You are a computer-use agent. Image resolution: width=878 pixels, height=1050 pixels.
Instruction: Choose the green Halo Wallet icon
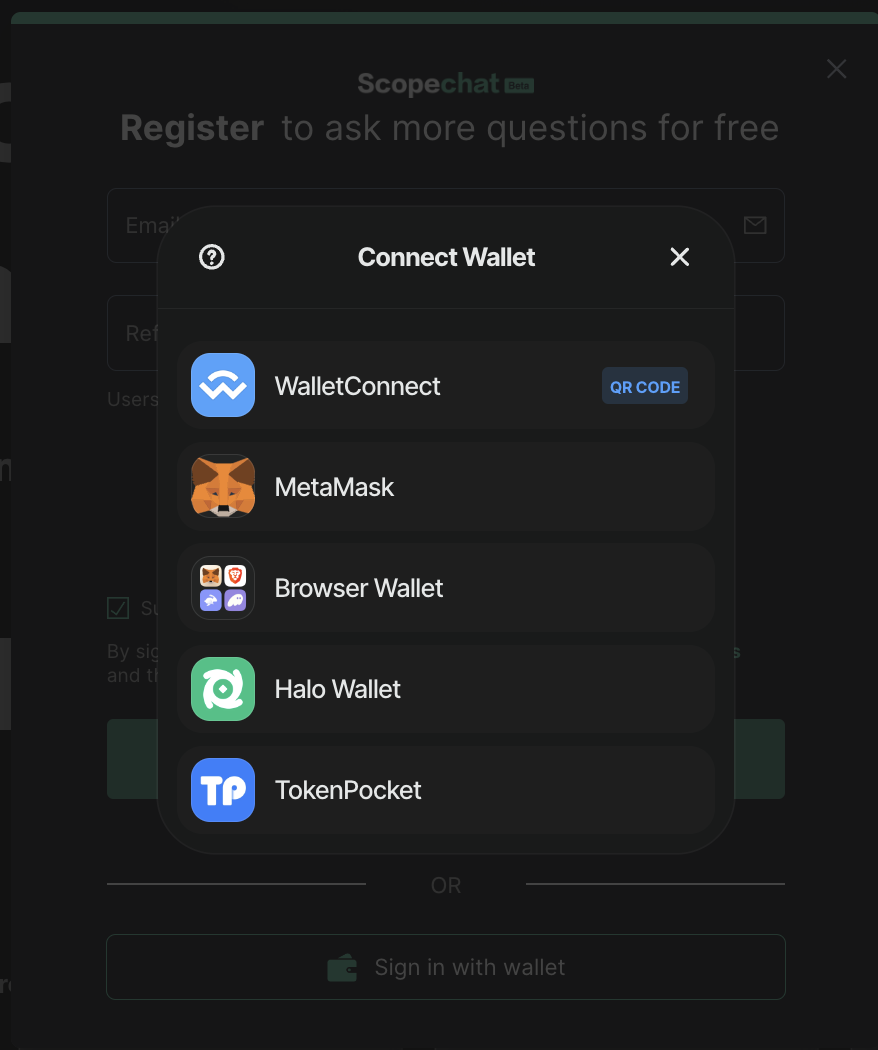click(x=223, y=688)
